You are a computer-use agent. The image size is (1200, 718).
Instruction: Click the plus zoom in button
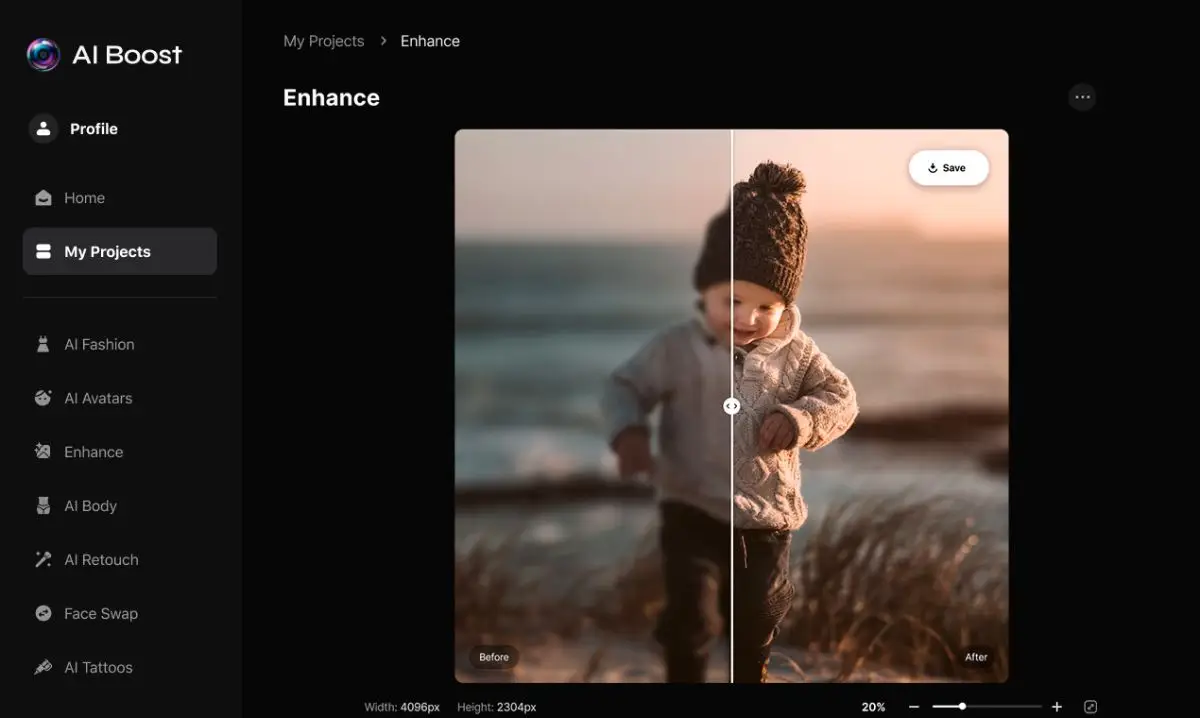[x=1057, y=707]
